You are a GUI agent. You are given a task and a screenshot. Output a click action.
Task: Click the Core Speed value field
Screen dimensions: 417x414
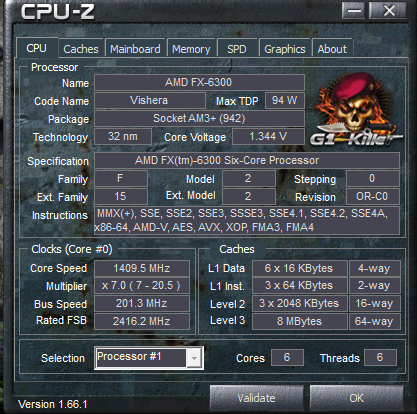click(142, 268)
